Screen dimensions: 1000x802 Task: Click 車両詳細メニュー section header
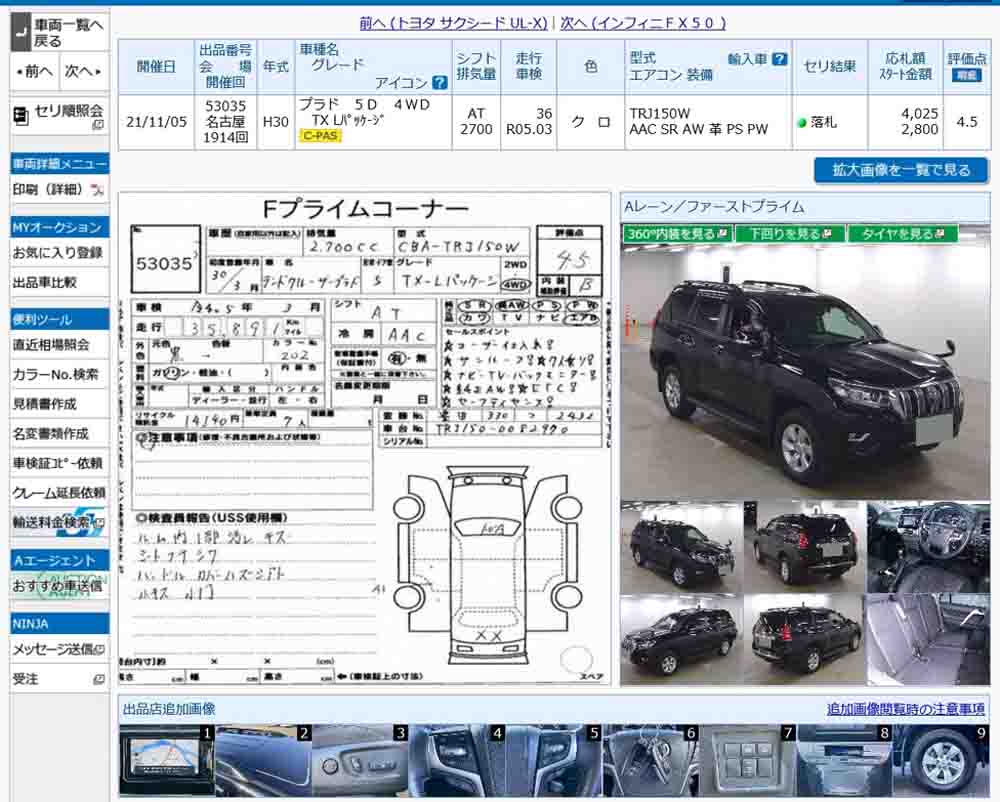pyautogui.click(x=60, y=164)
